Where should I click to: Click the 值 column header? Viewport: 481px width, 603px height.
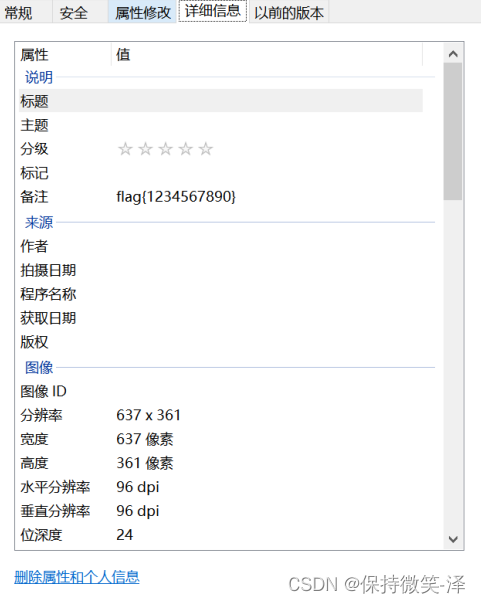coord(267,55)
